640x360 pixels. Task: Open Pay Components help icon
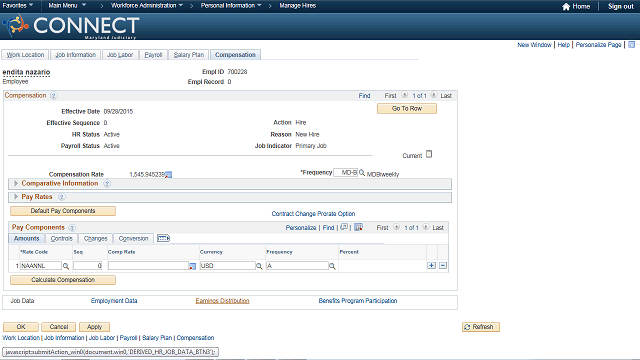click(x=72, y=227)
